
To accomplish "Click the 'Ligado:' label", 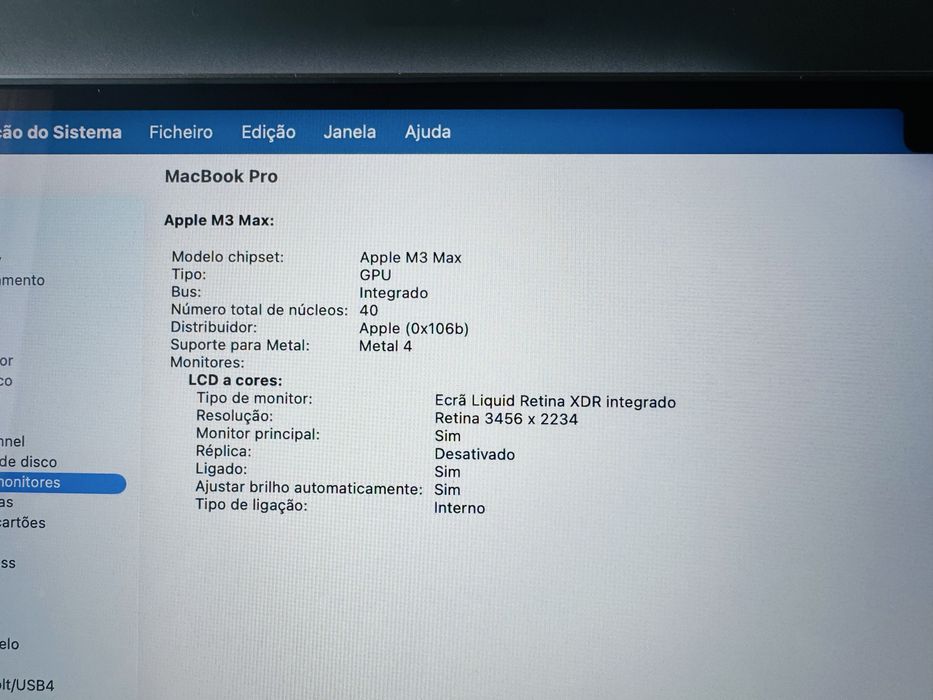I will click(x=221, y=469).
